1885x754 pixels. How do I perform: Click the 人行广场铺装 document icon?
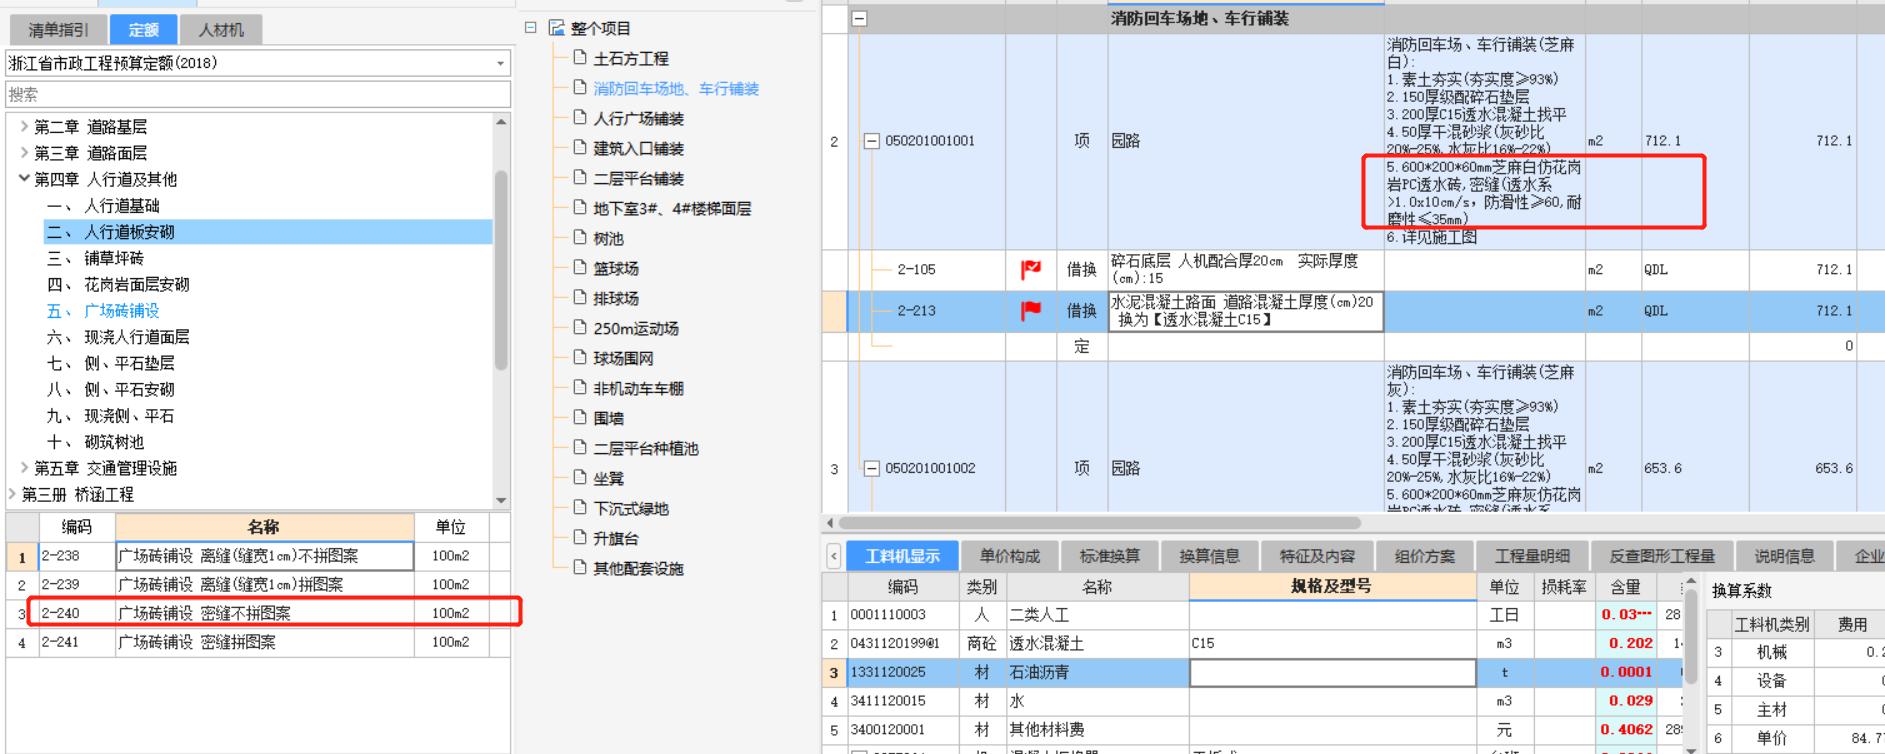(580, 118)
